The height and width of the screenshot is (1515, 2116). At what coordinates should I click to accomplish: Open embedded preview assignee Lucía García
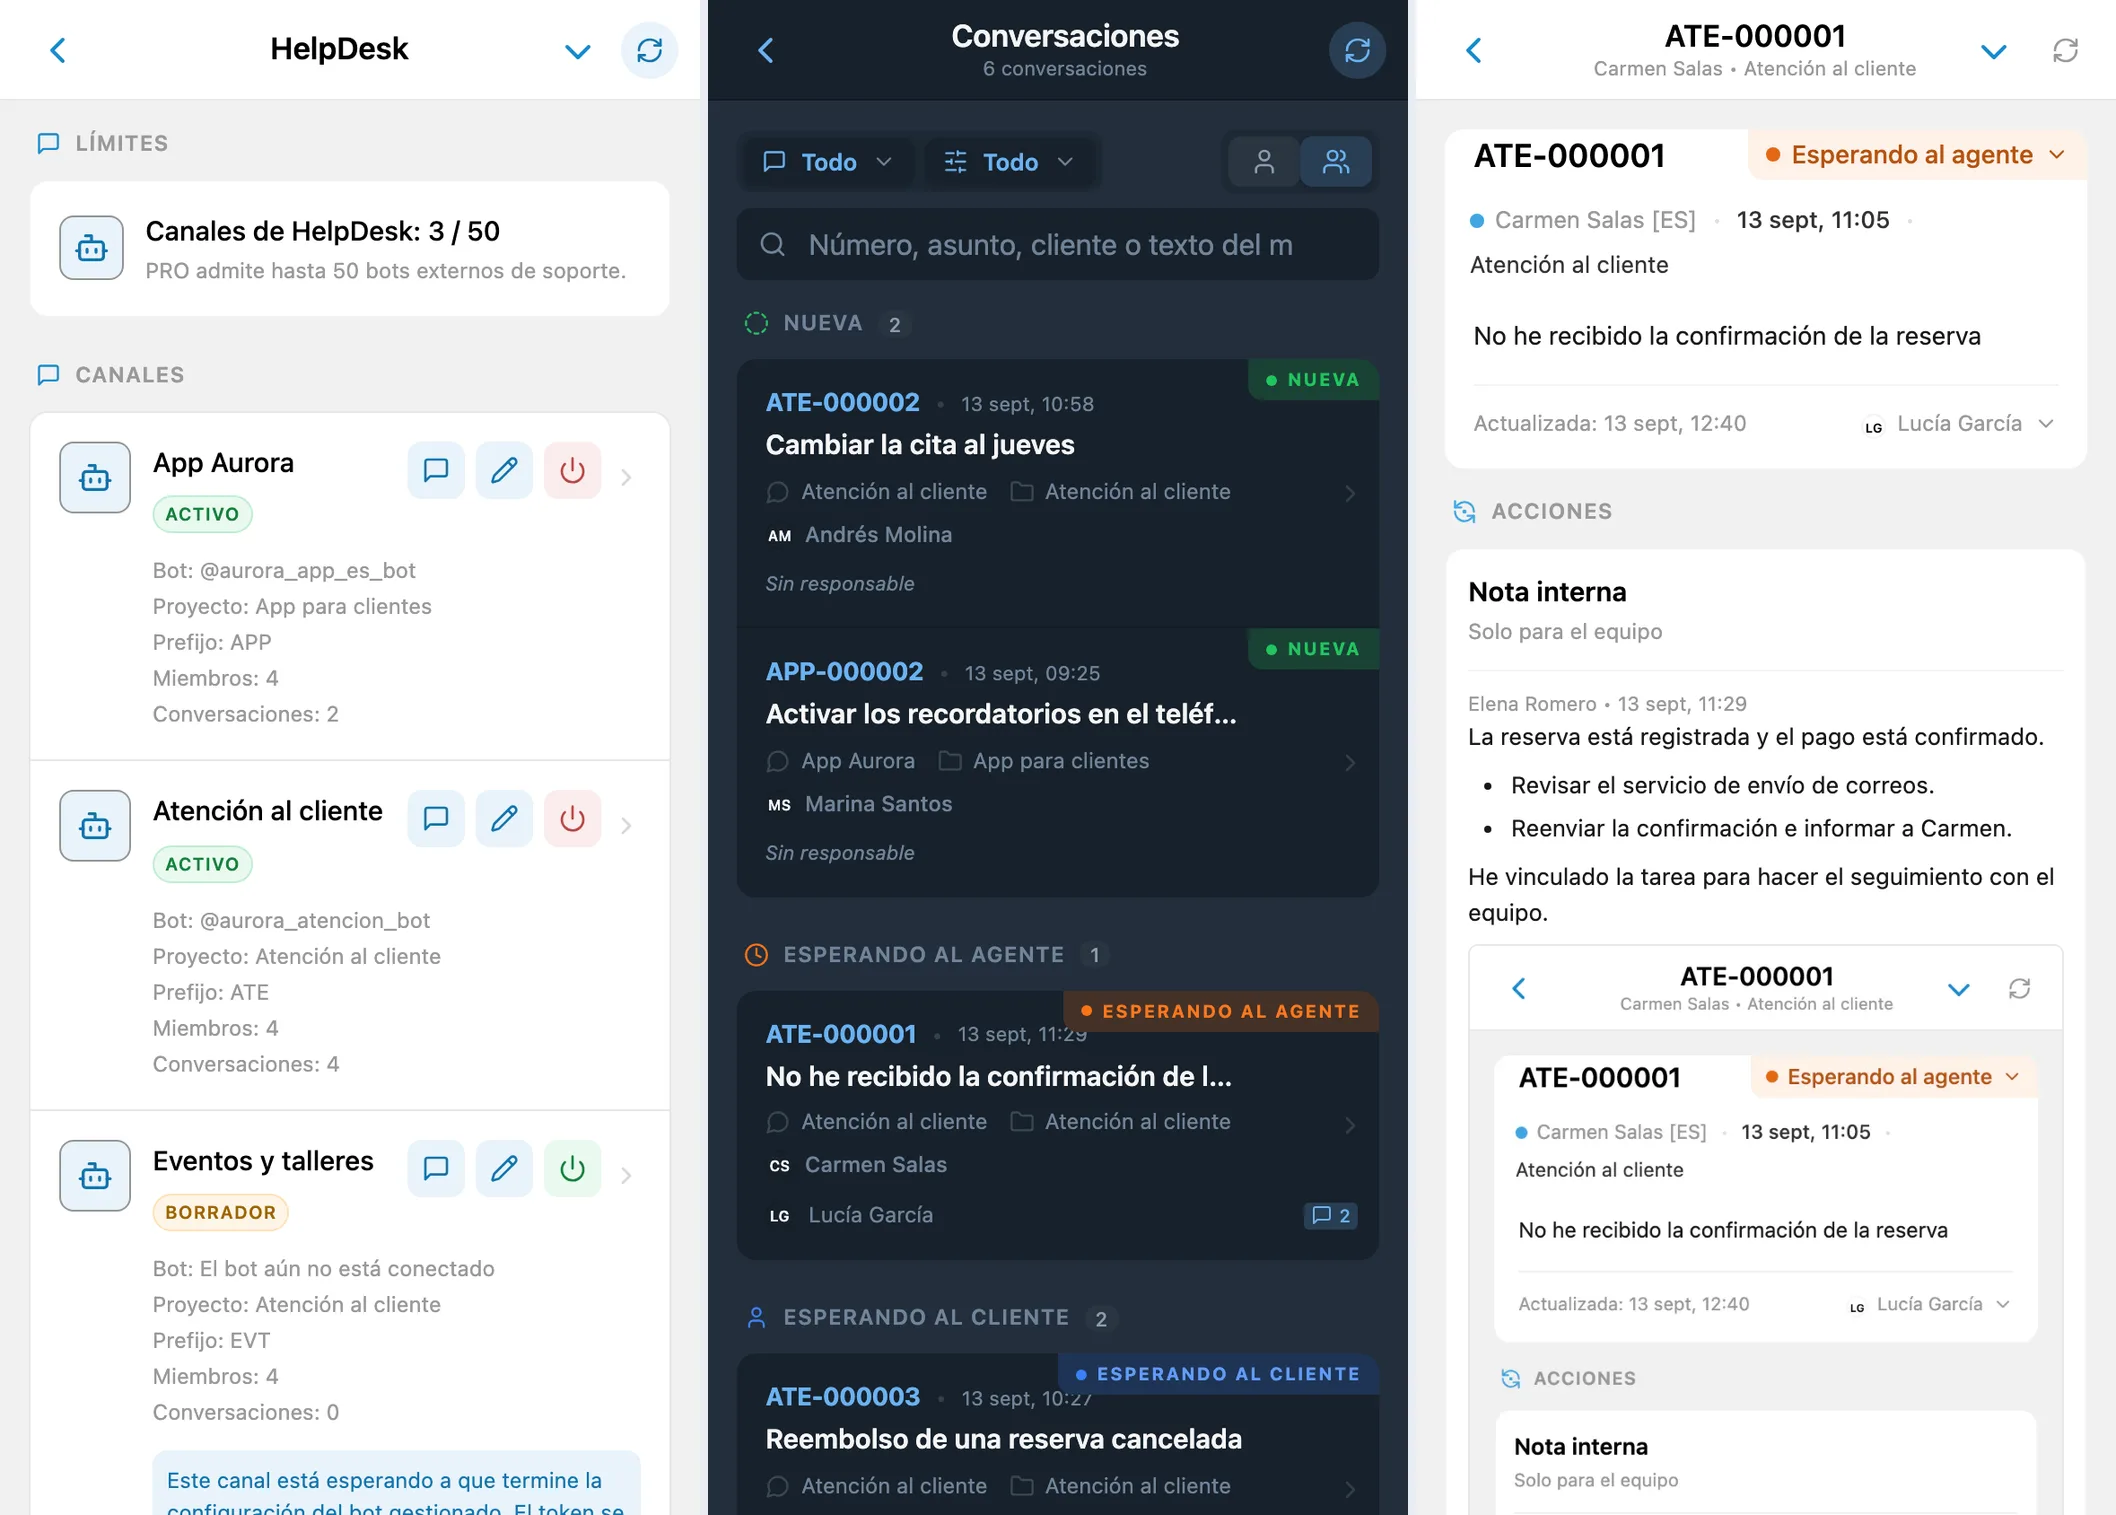click(x=1929, y=1305)
